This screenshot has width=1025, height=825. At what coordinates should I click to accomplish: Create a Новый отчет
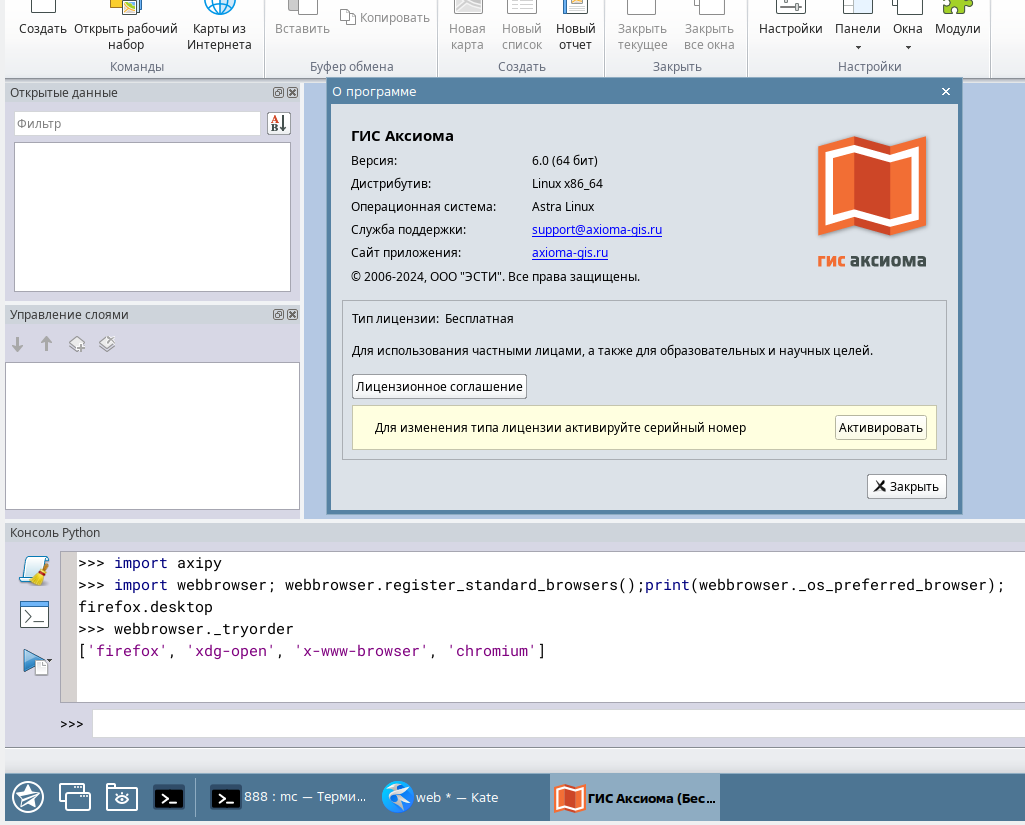[x=575, y=19]
